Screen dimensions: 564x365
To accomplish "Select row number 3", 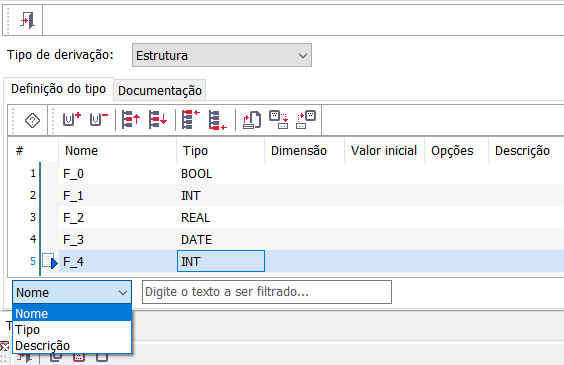I will click(33, 217).
